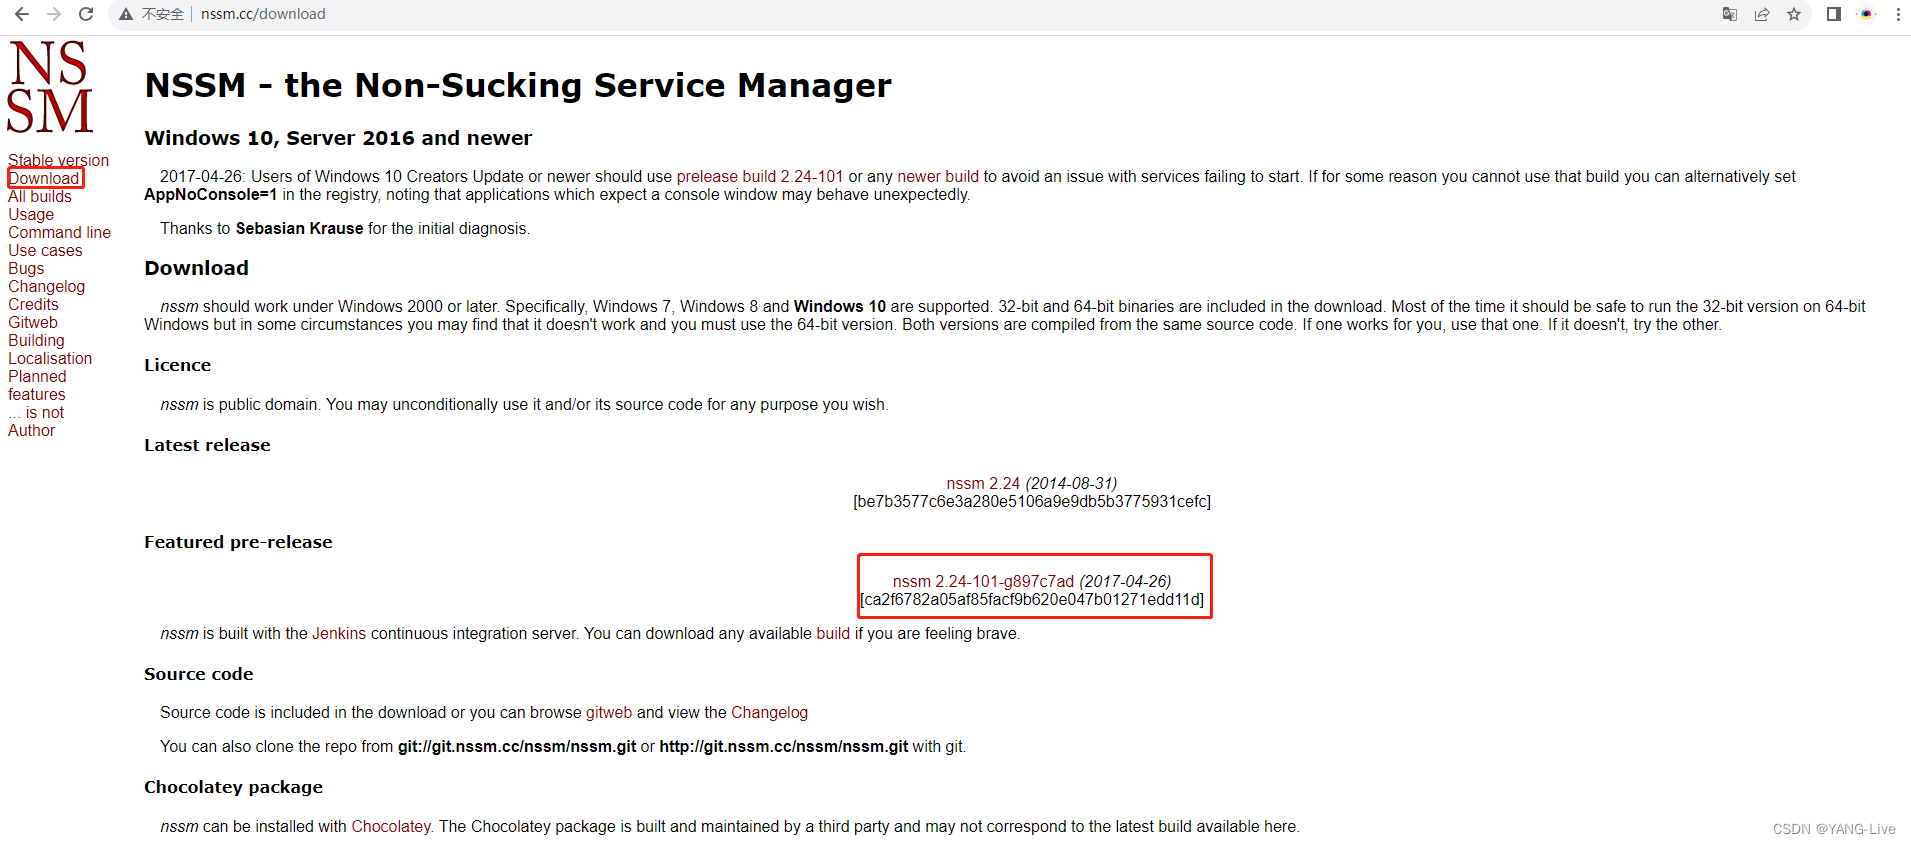Click the 'Licence' heading
The width and height of the screenshot is (1911, 844).
click(177, 365)
